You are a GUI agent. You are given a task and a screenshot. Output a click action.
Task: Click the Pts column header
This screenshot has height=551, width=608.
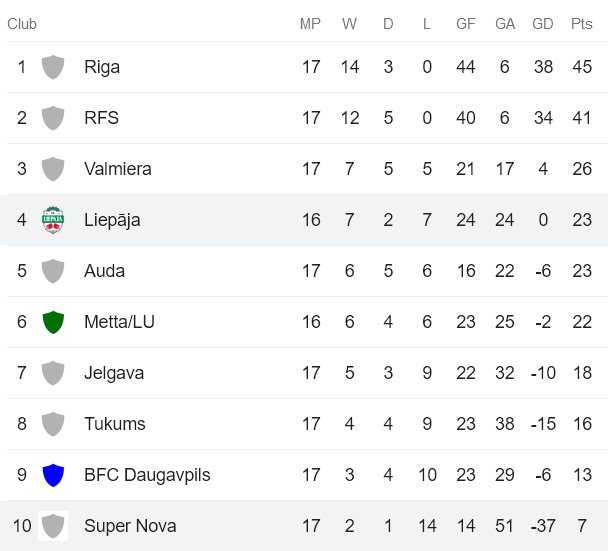[581, 24]
